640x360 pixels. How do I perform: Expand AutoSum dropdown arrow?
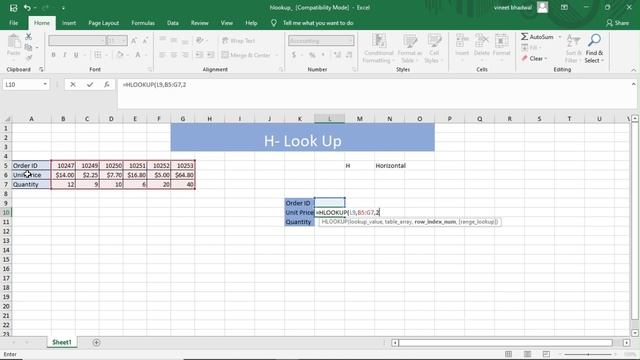point(560,37)
